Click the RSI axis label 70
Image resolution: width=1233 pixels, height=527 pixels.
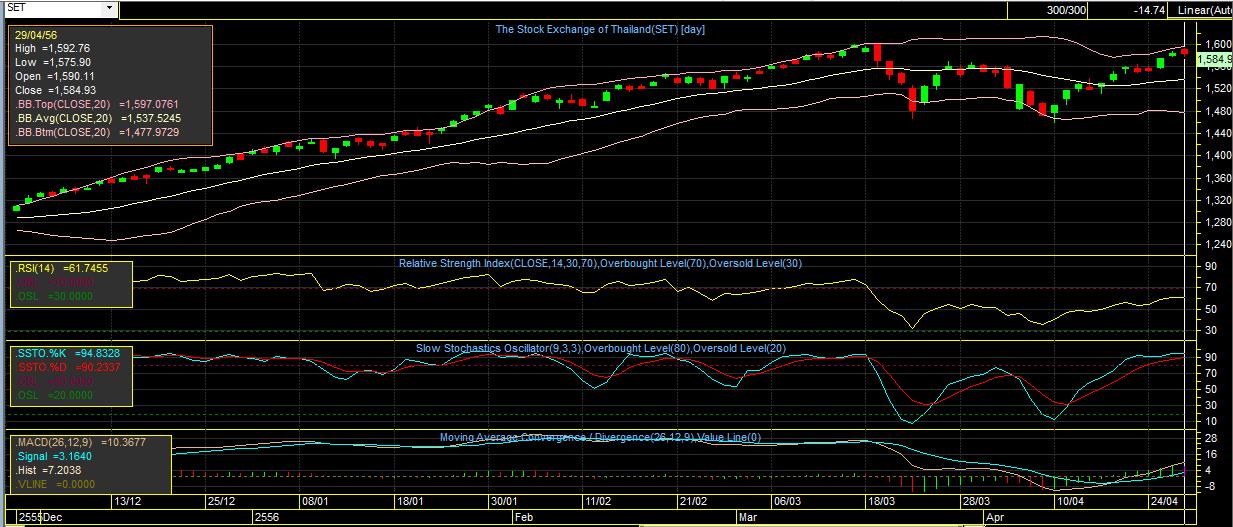pos(1210,289)
